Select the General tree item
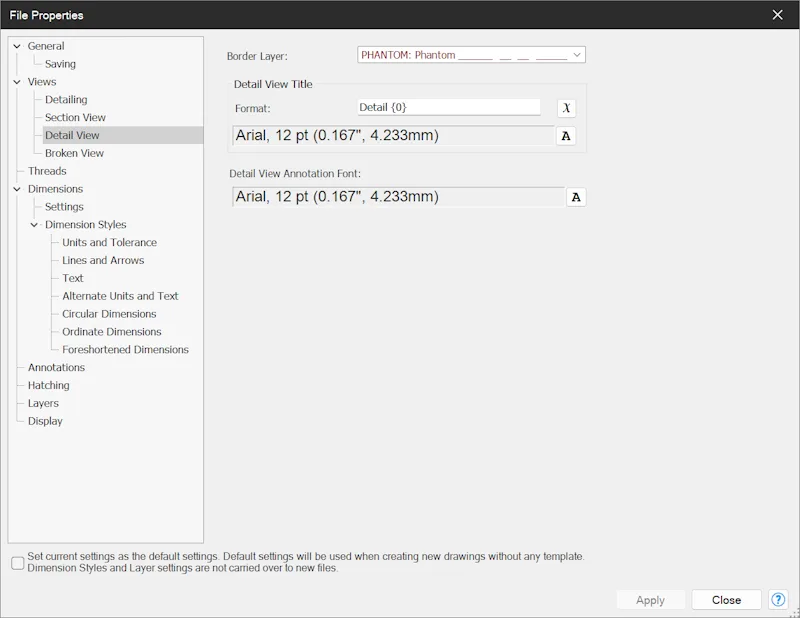This screenshot has width=800, height=618. click(x=46, y=46)
